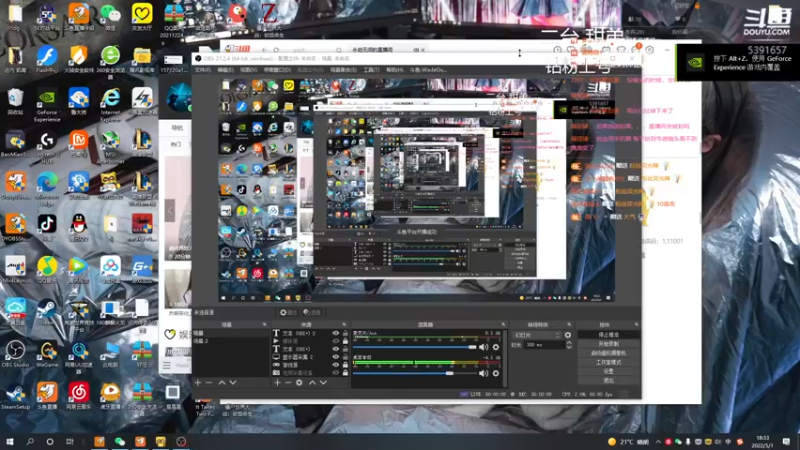Open the SteamSetup desktop icon

15,395
